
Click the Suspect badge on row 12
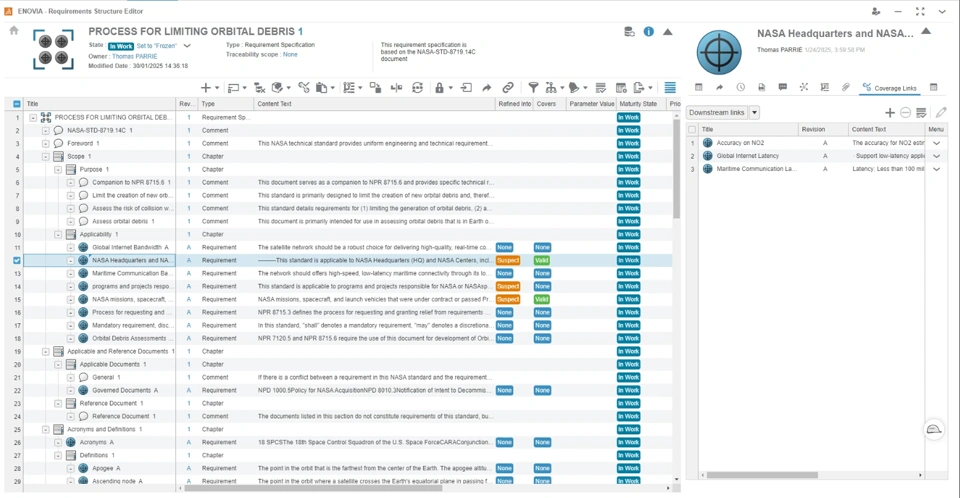pyautogui.click(x=508, y=260)
